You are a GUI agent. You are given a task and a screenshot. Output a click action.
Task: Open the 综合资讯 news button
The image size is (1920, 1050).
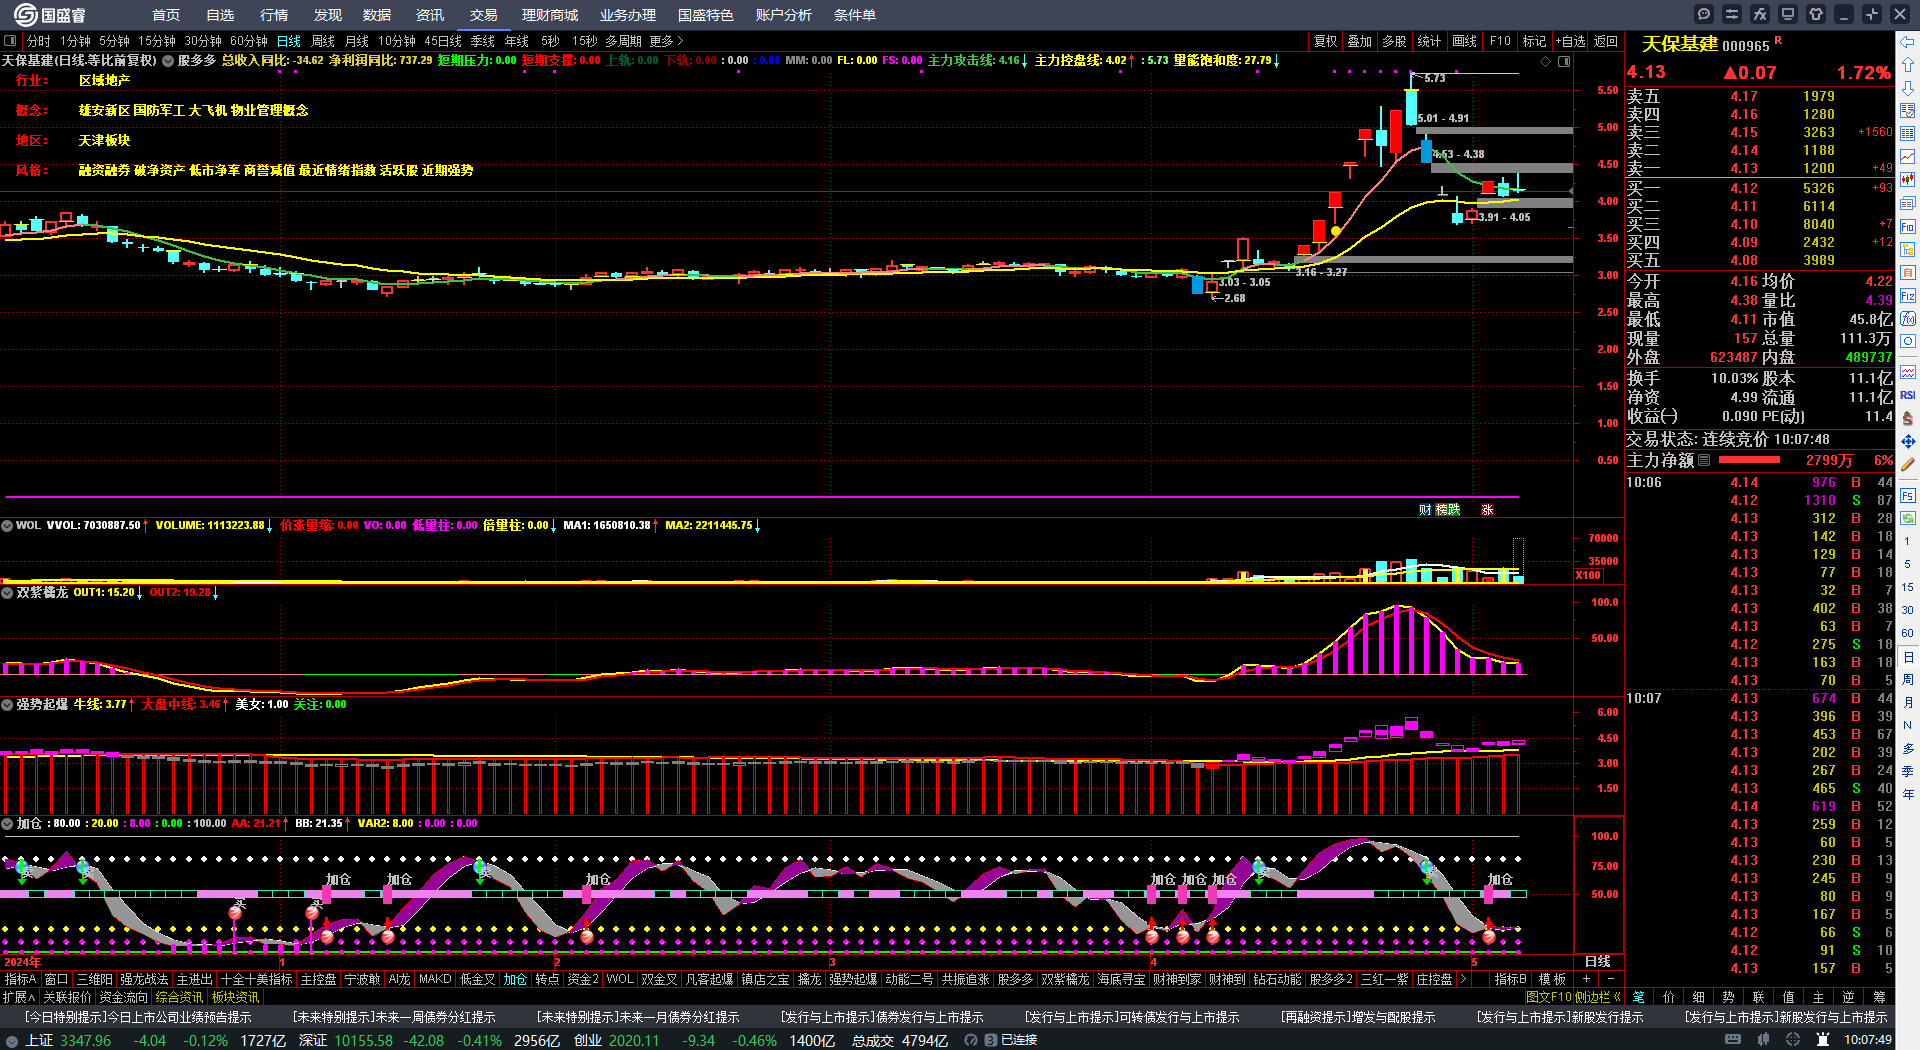179,997
